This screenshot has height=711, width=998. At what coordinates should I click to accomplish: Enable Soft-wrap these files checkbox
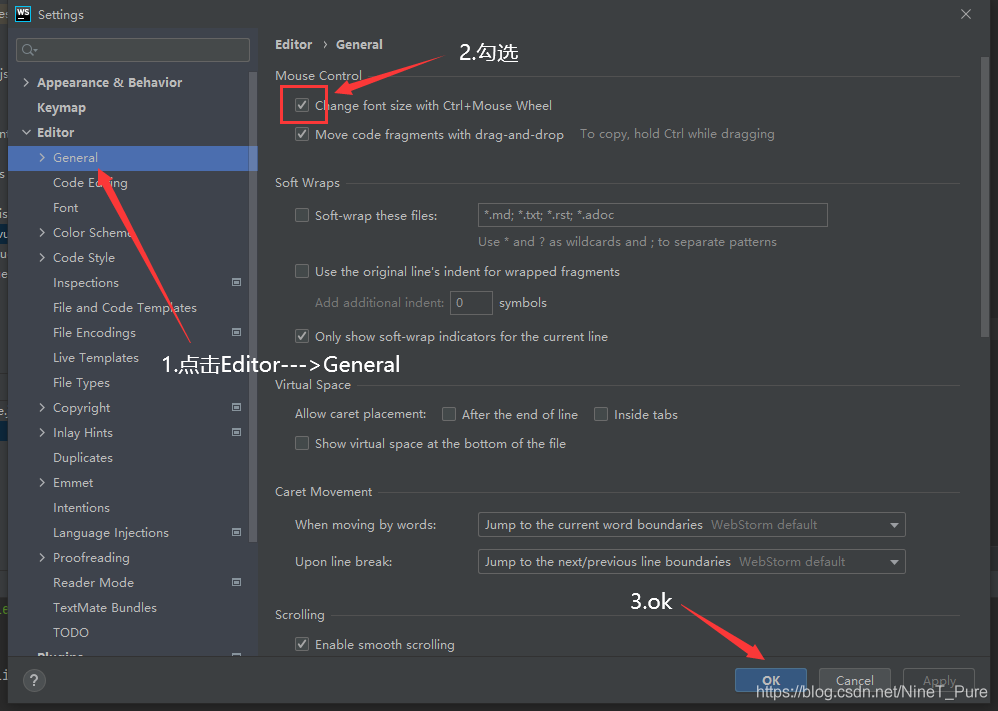pyautogui.click(x=302, y=215)
